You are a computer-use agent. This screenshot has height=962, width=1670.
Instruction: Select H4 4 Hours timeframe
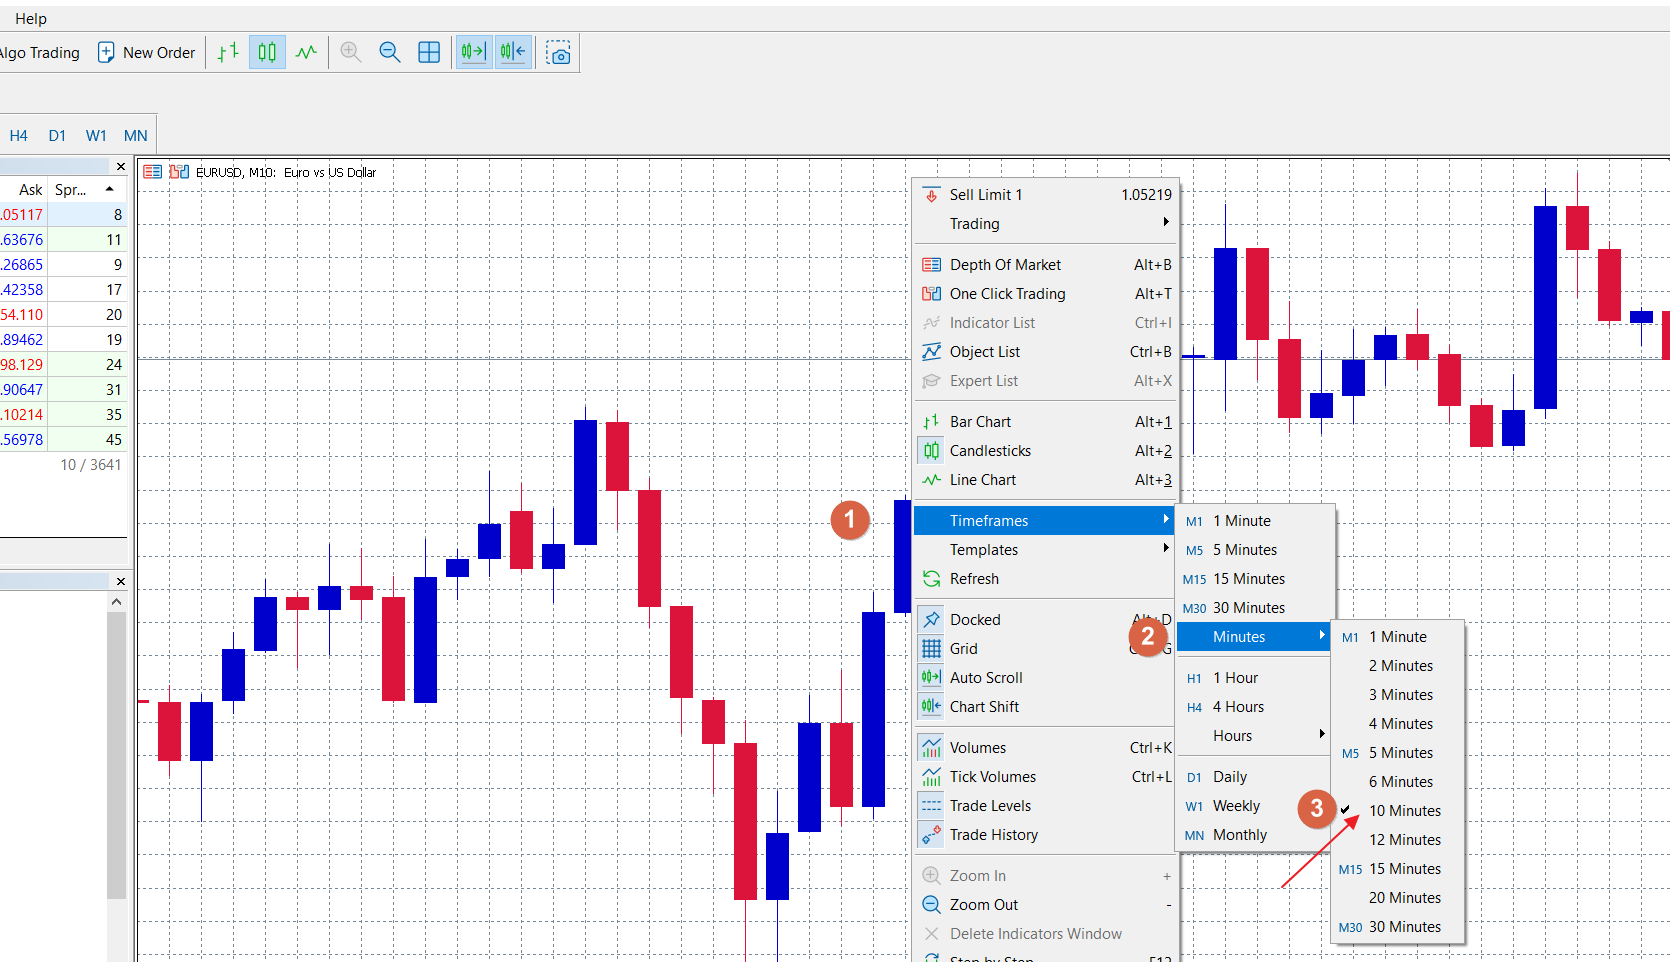click(x=1255, y=707)
